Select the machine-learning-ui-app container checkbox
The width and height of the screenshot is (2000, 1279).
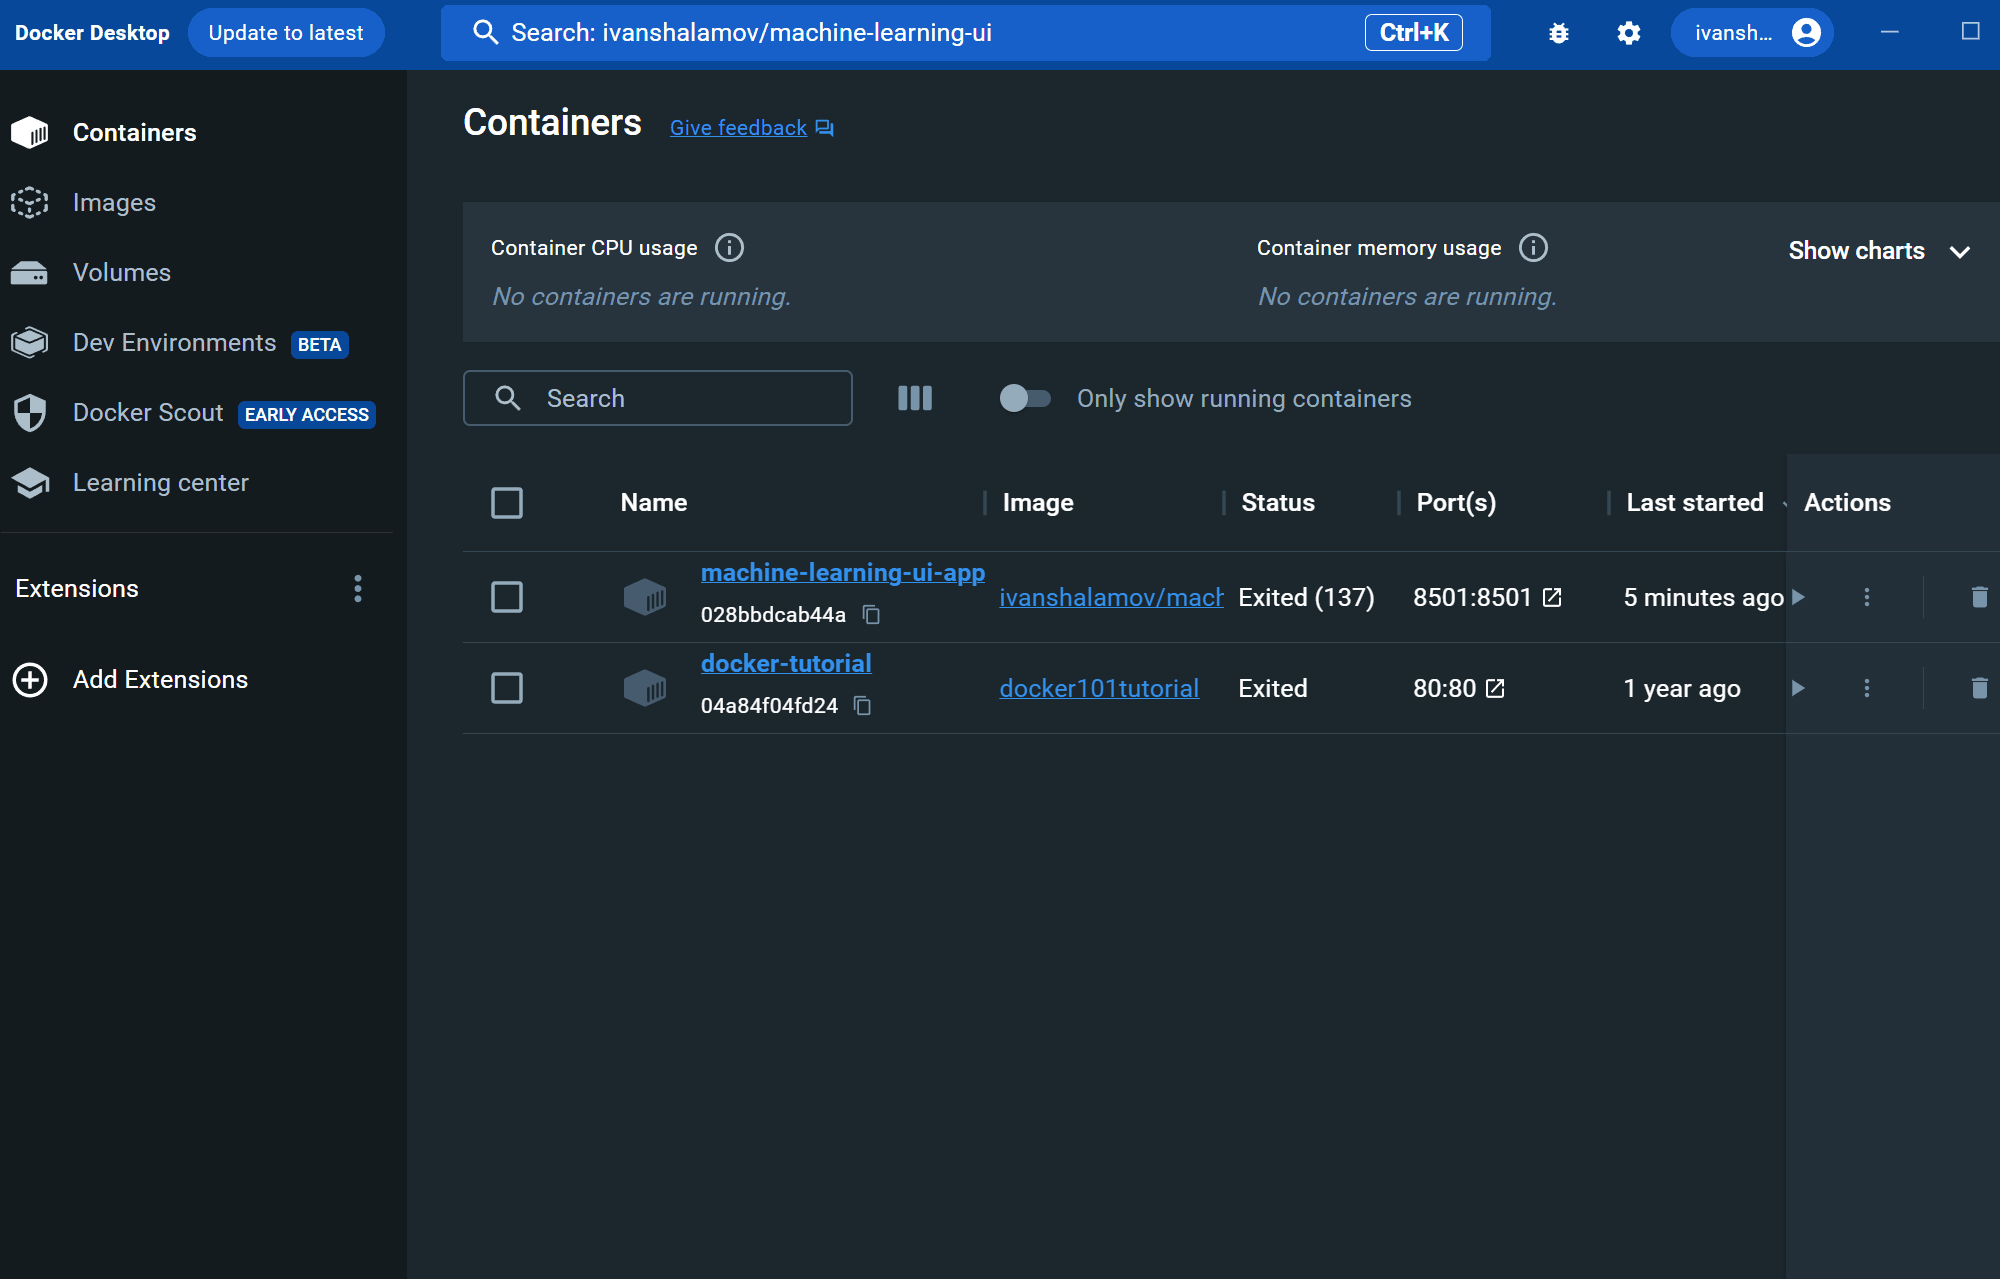coord(507,596)
